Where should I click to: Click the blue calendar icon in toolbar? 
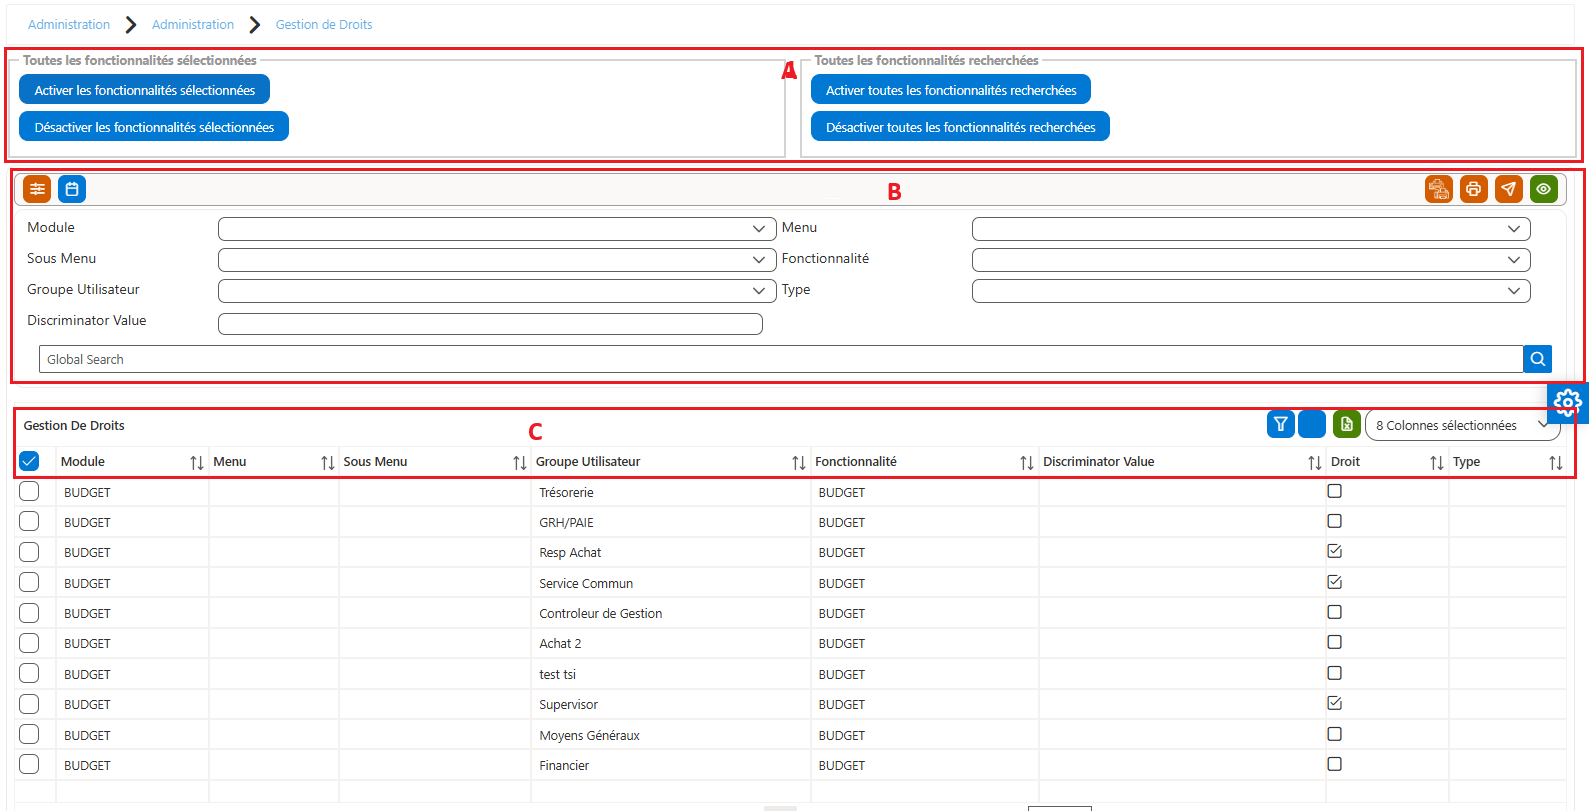click(72, 189)
